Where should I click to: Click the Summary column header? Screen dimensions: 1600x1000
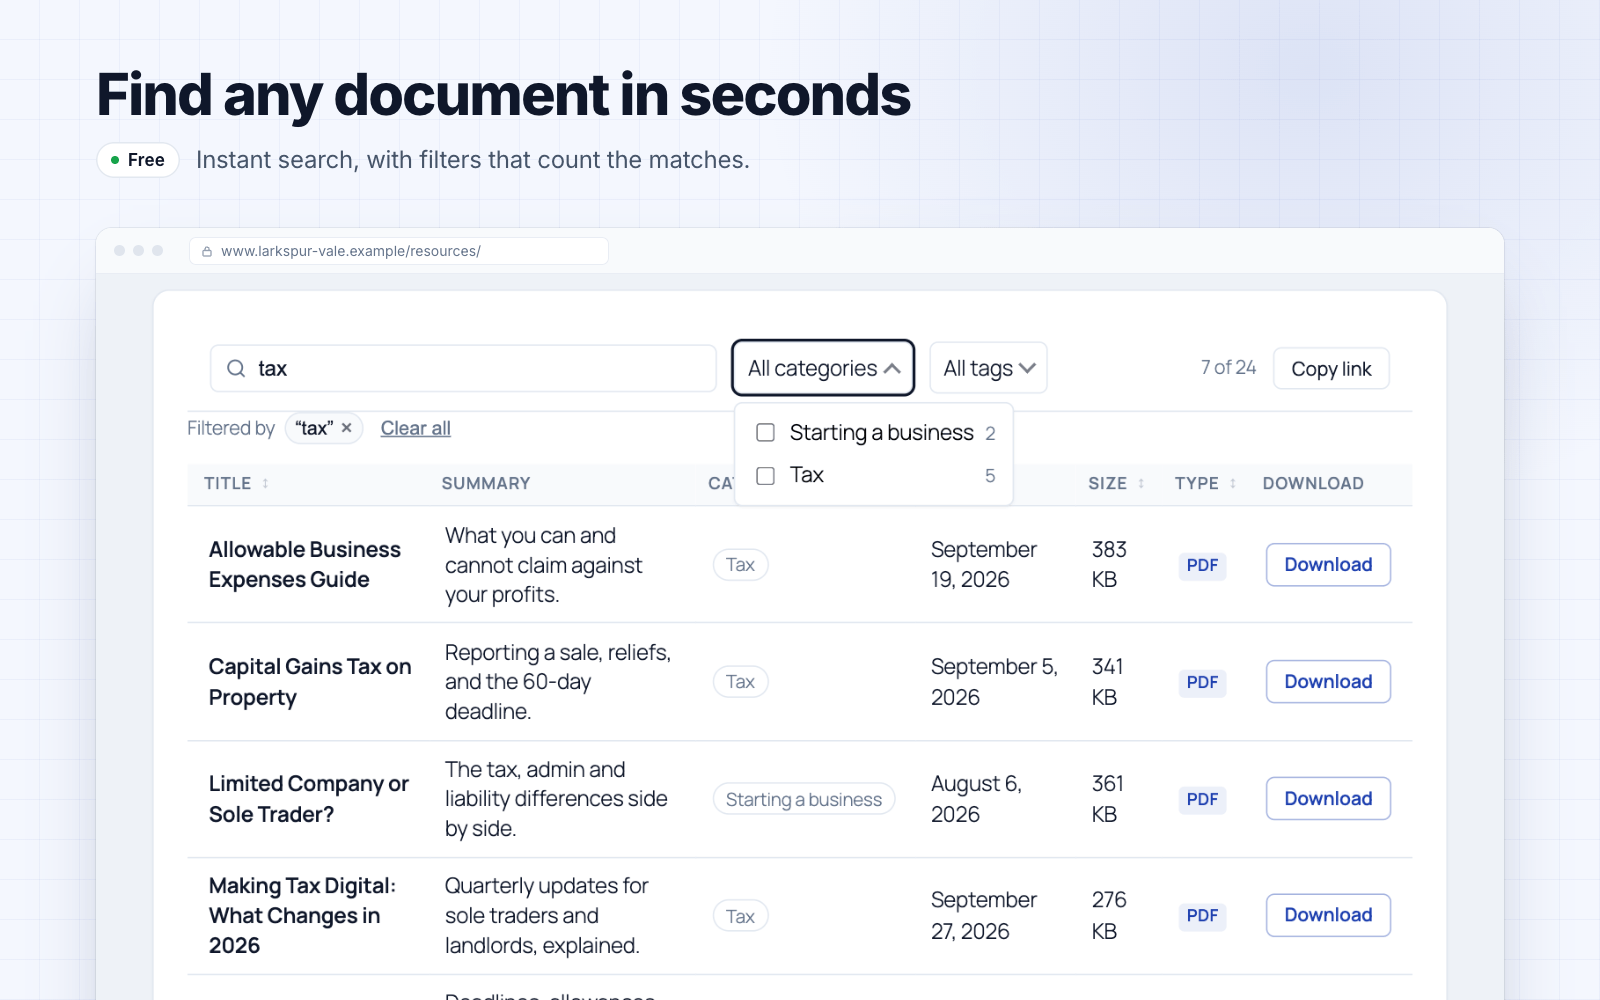tap(486, 483)
